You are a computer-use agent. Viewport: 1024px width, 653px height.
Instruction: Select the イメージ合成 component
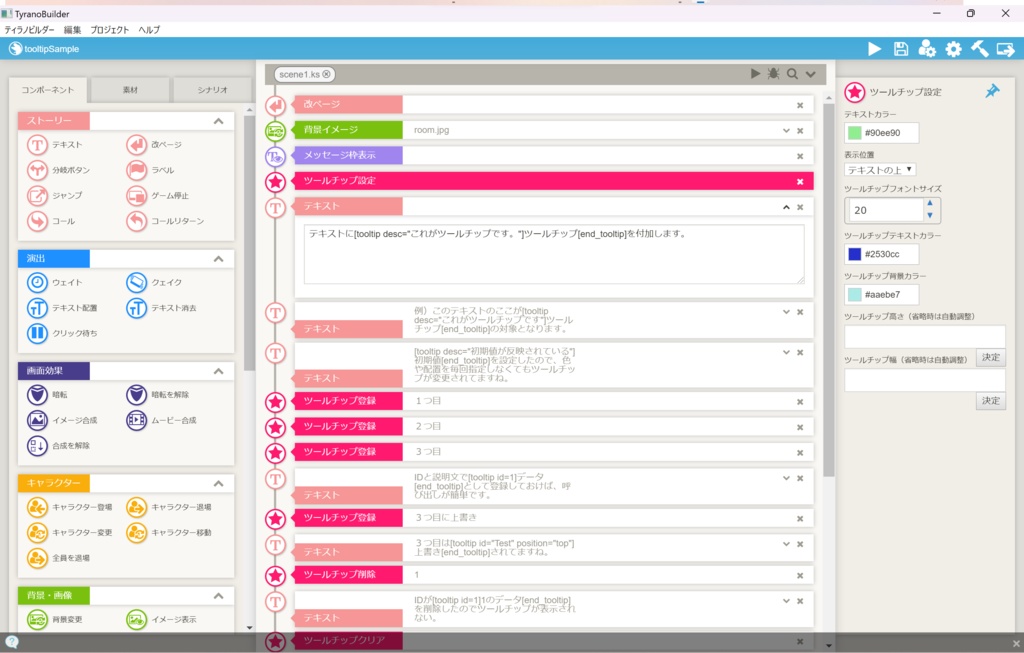tap(62, 420)
